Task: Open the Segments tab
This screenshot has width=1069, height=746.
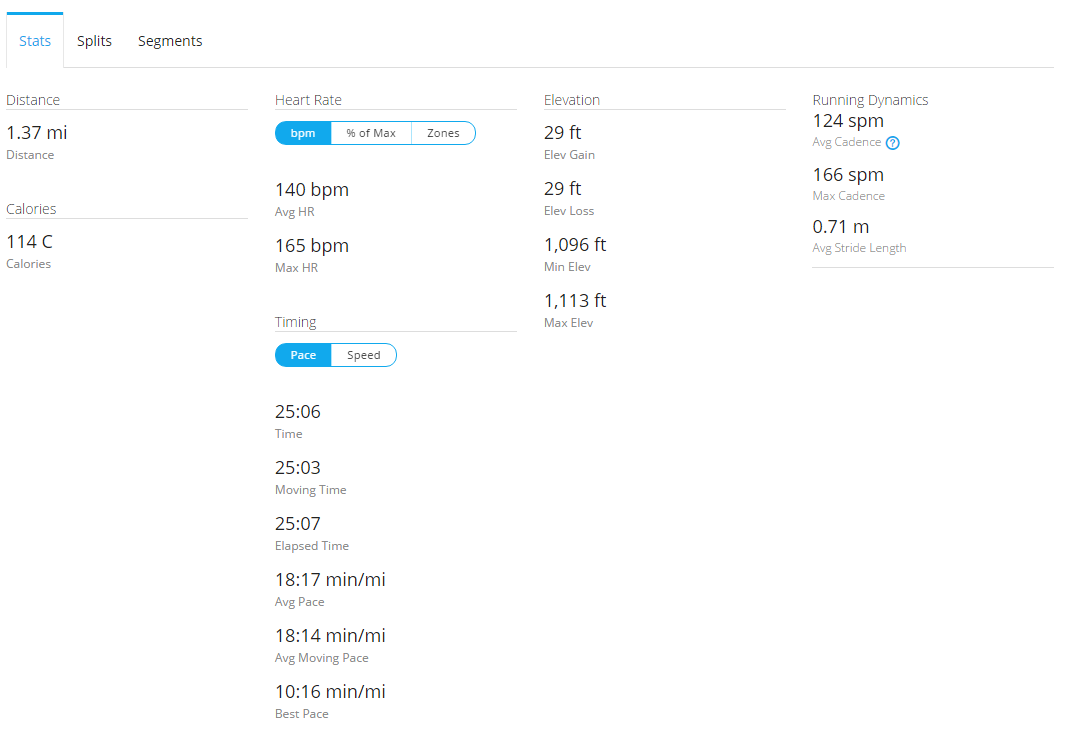Action: tap(170, 41)
